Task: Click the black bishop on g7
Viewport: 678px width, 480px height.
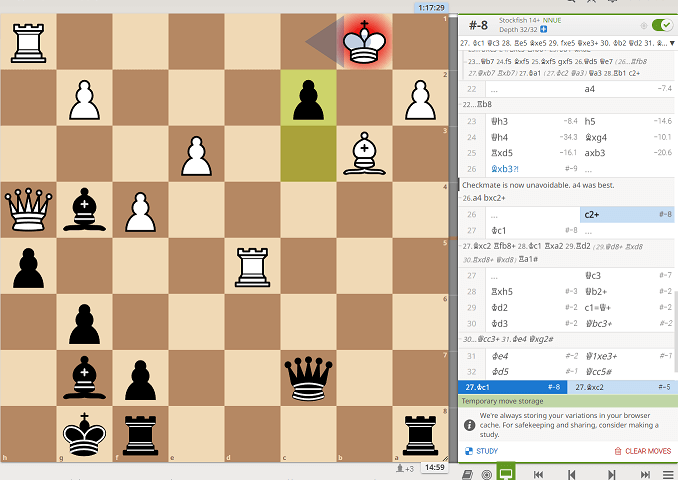Action: tap(84, 378)
